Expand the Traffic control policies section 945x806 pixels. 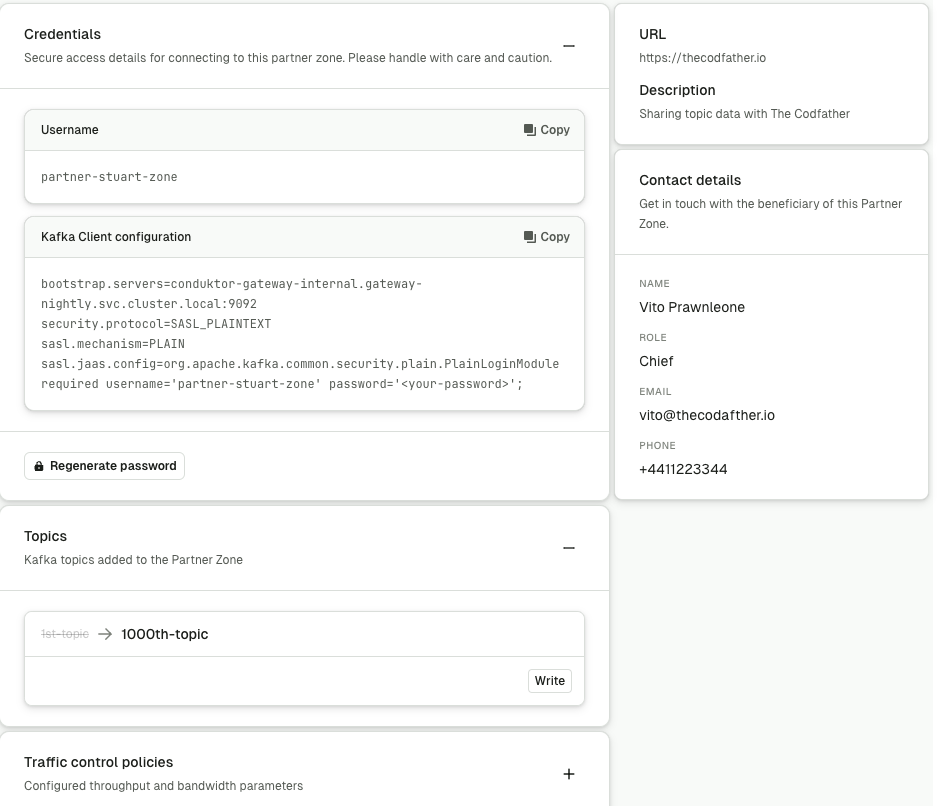tap(569, 774)
